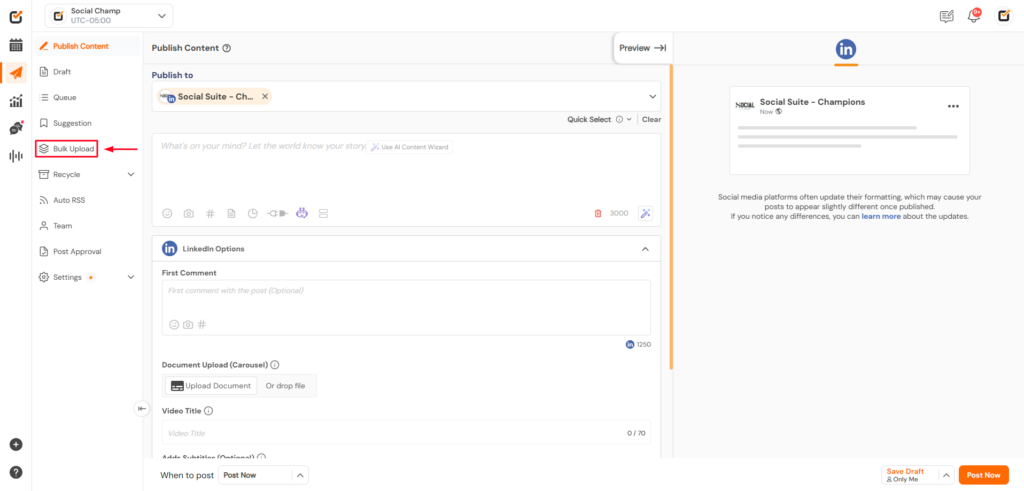Collapse the LinkedIn Options section
This screenshot has width=1024, height=491.
click(645, 249)
